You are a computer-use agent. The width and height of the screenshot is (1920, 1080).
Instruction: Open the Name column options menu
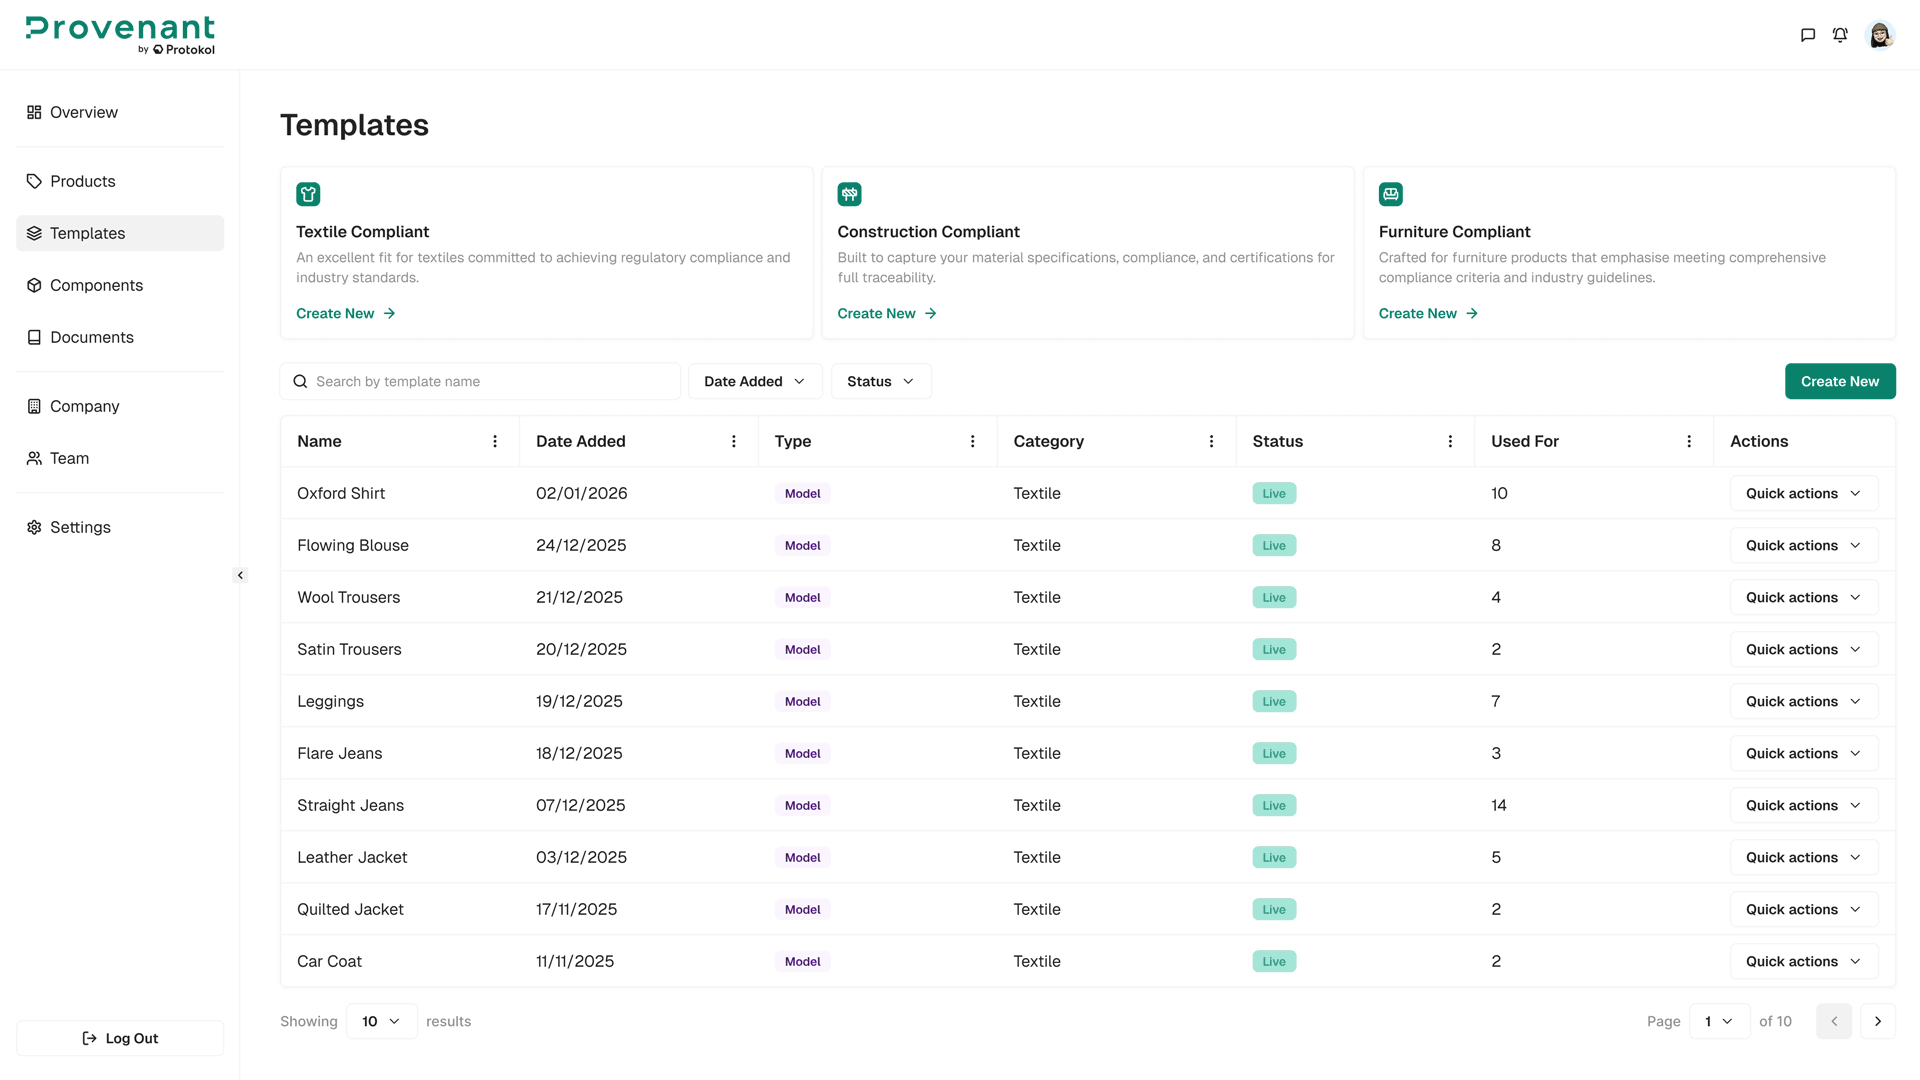pyautogui.click(x=495, y=441)
